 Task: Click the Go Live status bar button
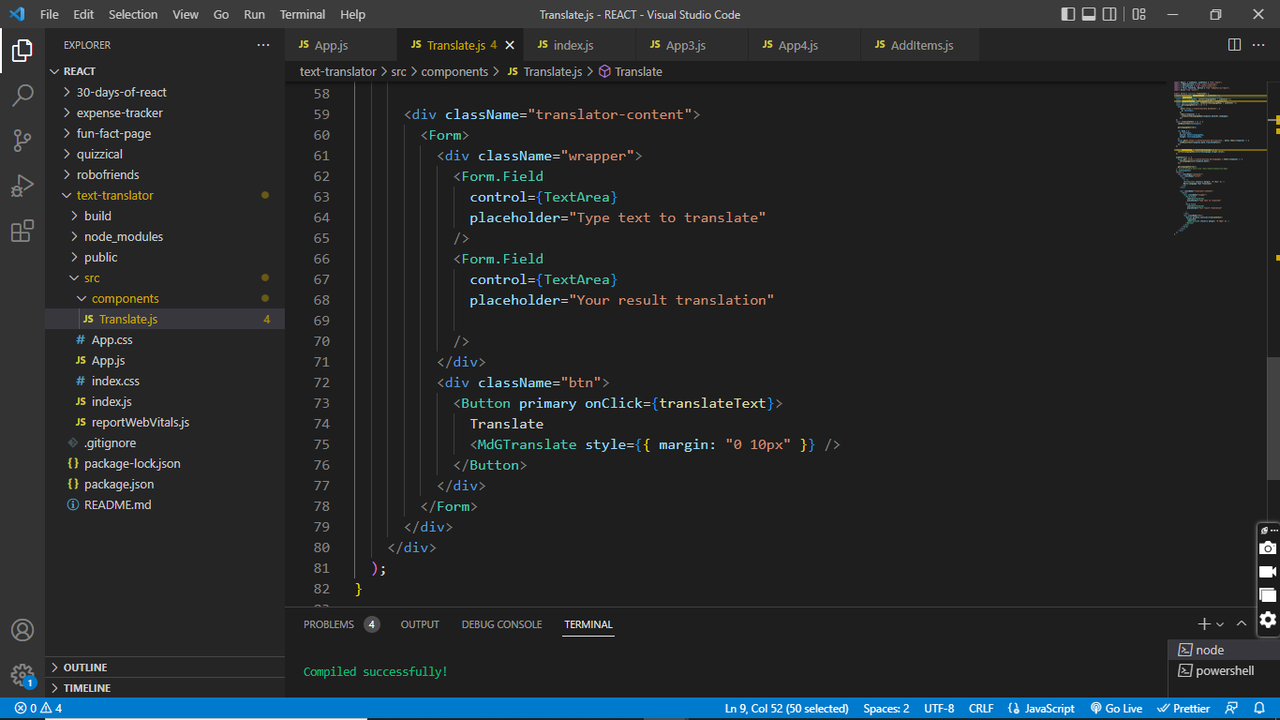pos(1116,708)
